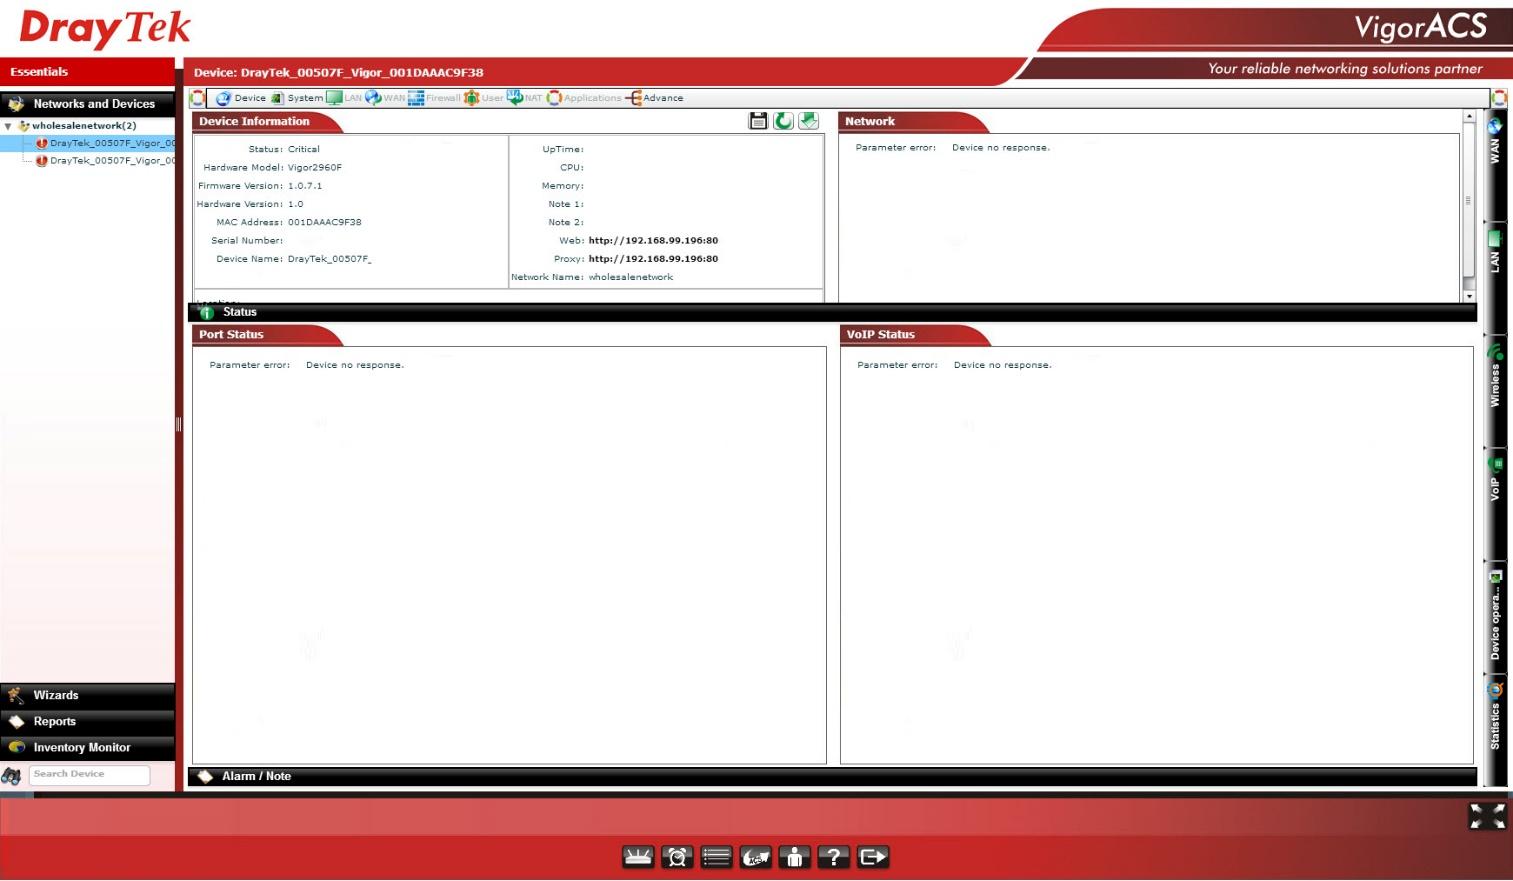Open the NAT tab
1513x881 pixels.
[524, 98]
